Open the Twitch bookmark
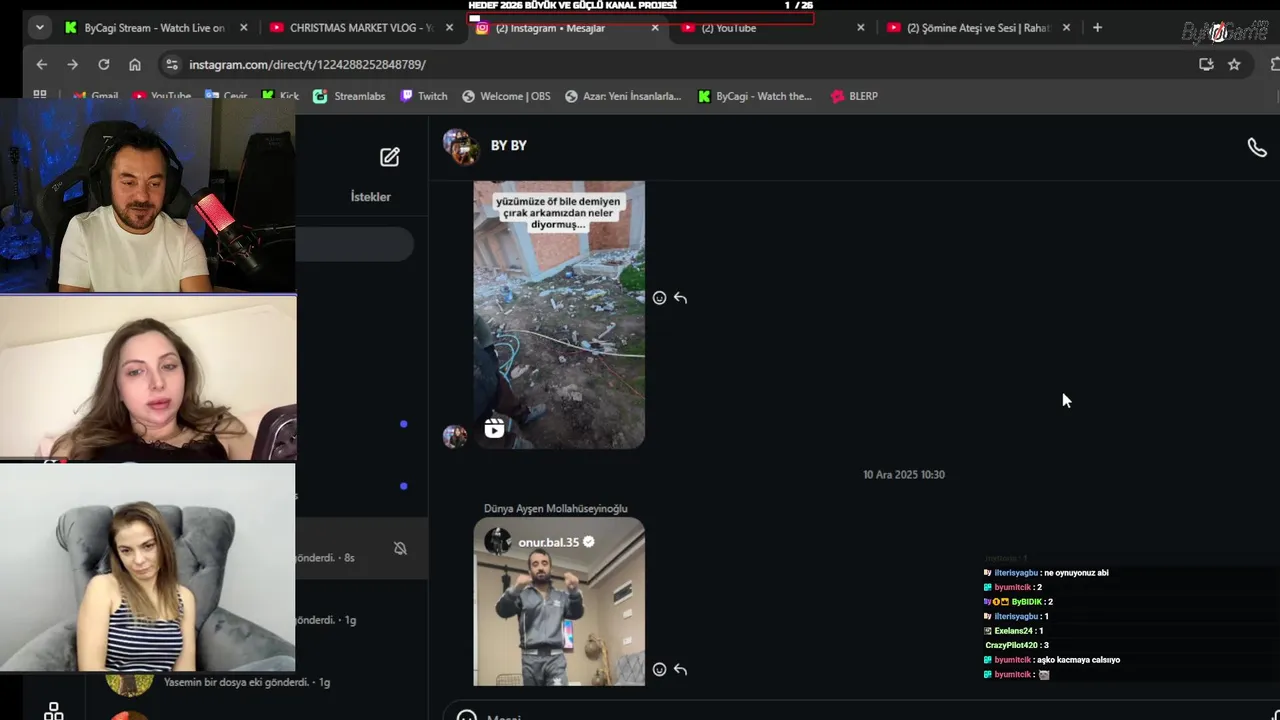Viewport: 1280px width, 720px height. coord(424,96)
